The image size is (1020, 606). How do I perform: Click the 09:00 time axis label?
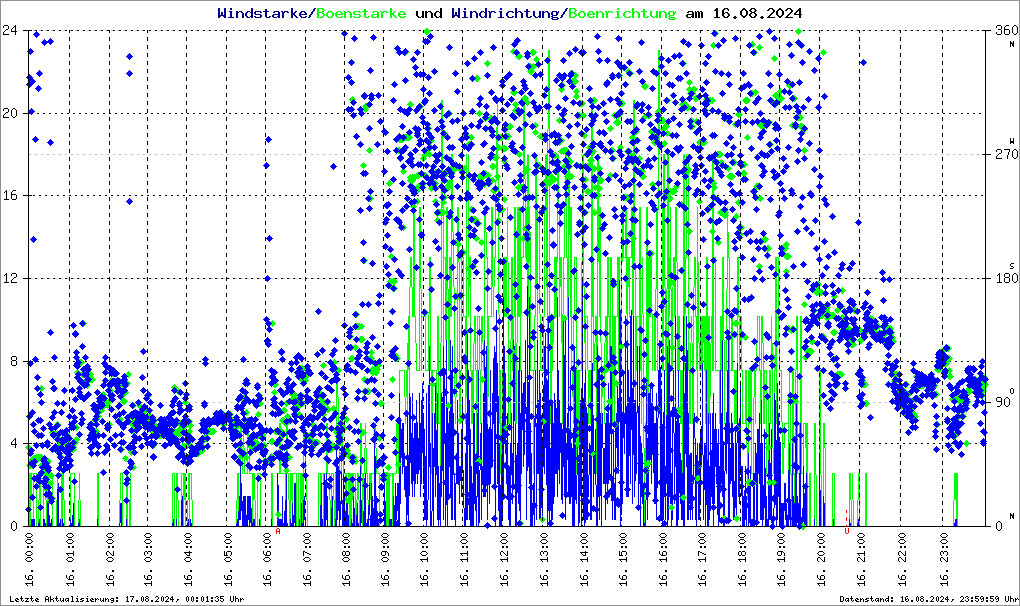pos(386,559)
